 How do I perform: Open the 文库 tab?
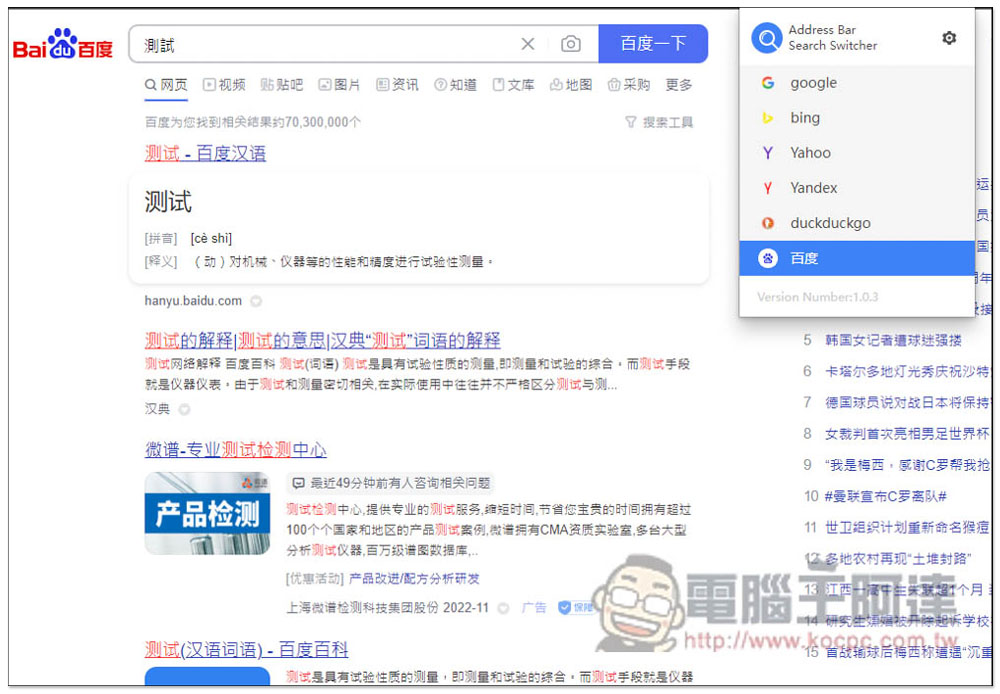tap(513, 85)
